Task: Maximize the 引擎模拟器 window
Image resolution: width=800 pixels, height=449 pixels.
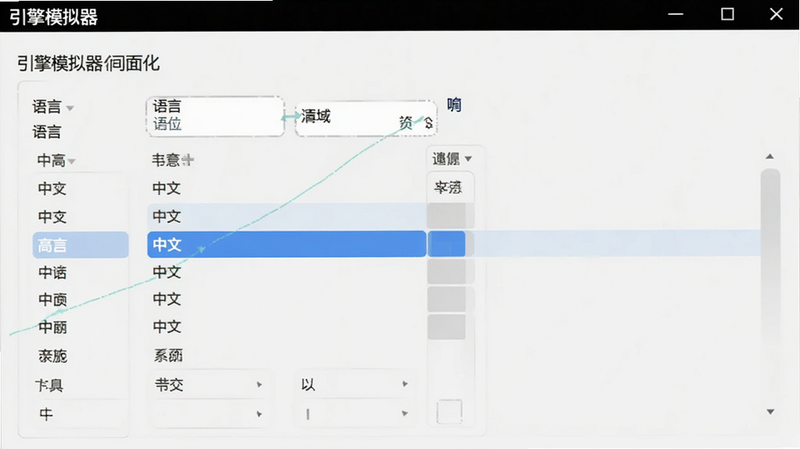Action: (728, 14)
